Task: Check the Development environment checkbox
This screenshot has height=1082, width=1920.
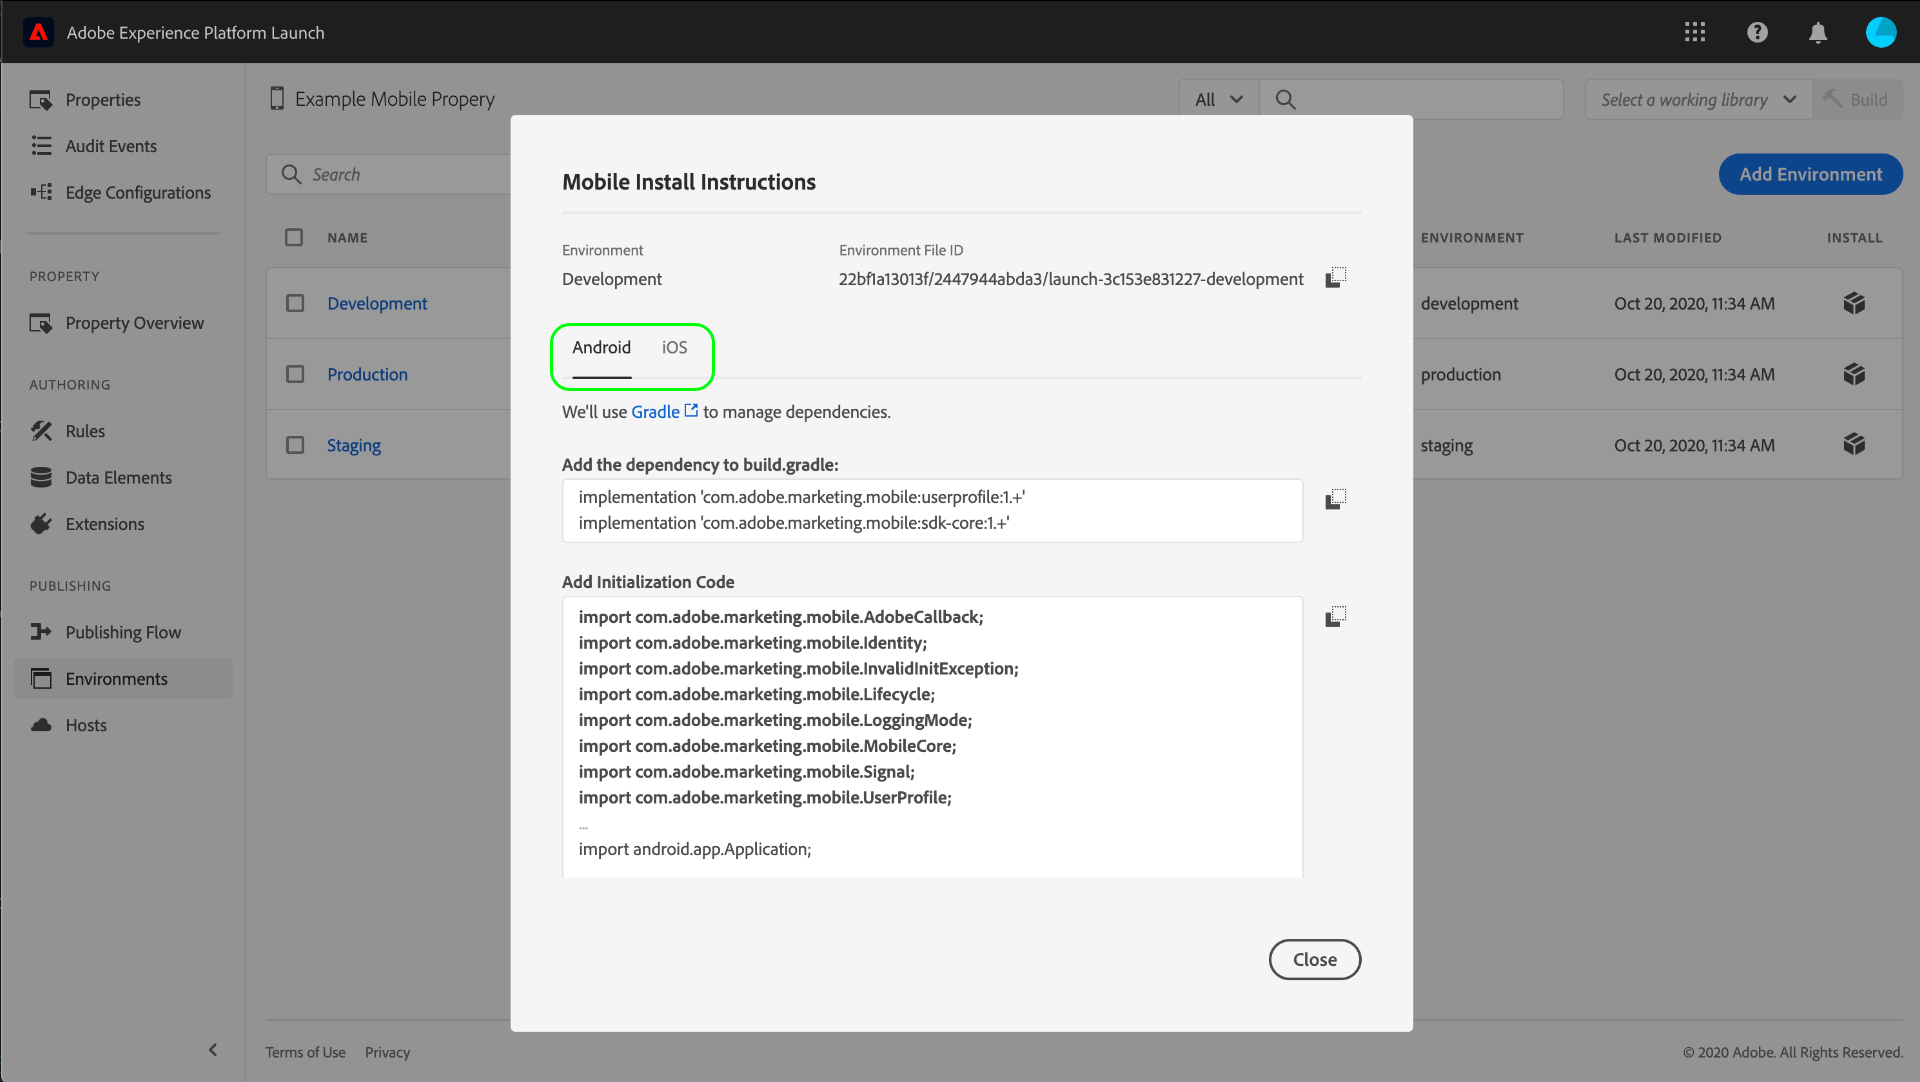Action: click(x=295, y=303)
